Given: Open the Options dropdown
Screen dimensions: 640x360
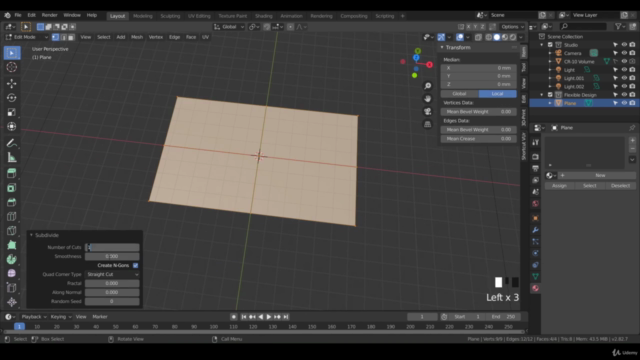Looking at the screenshot, I should click(513, 27).
